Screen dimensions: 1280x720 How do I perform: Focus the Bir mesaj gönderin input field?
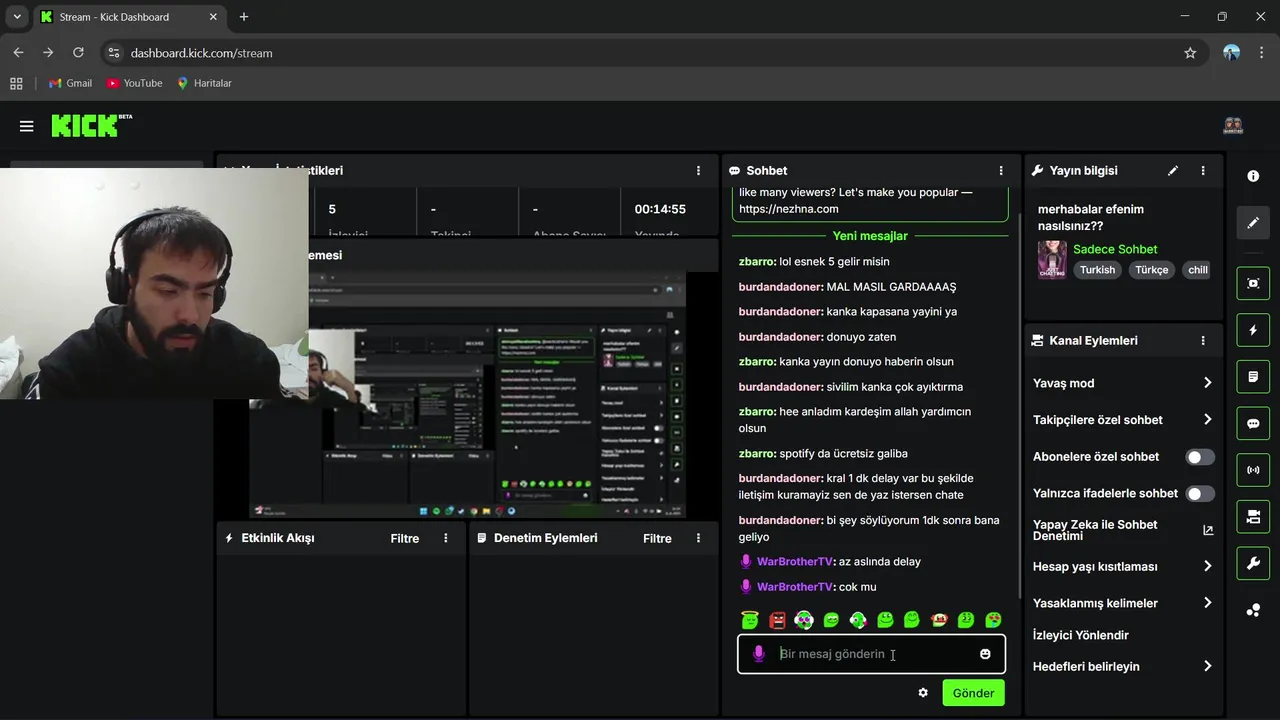(871, 654)
